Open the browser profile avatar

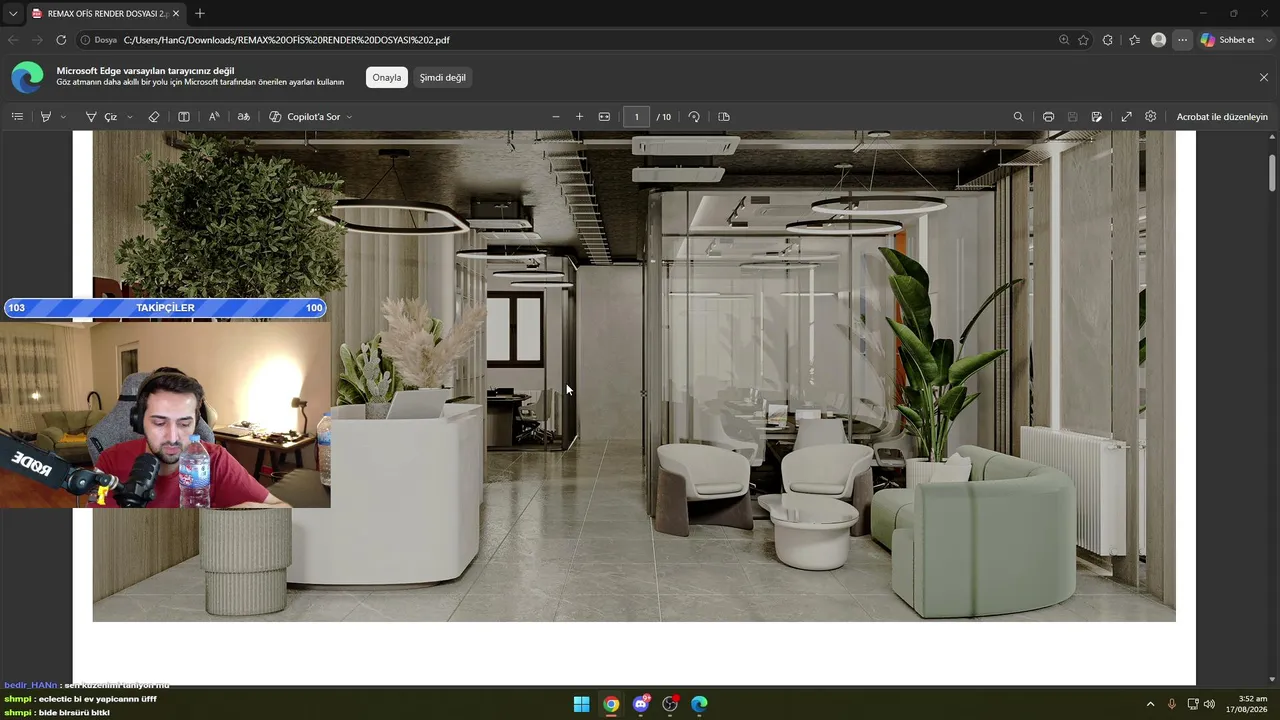[x=1158, y=40]
